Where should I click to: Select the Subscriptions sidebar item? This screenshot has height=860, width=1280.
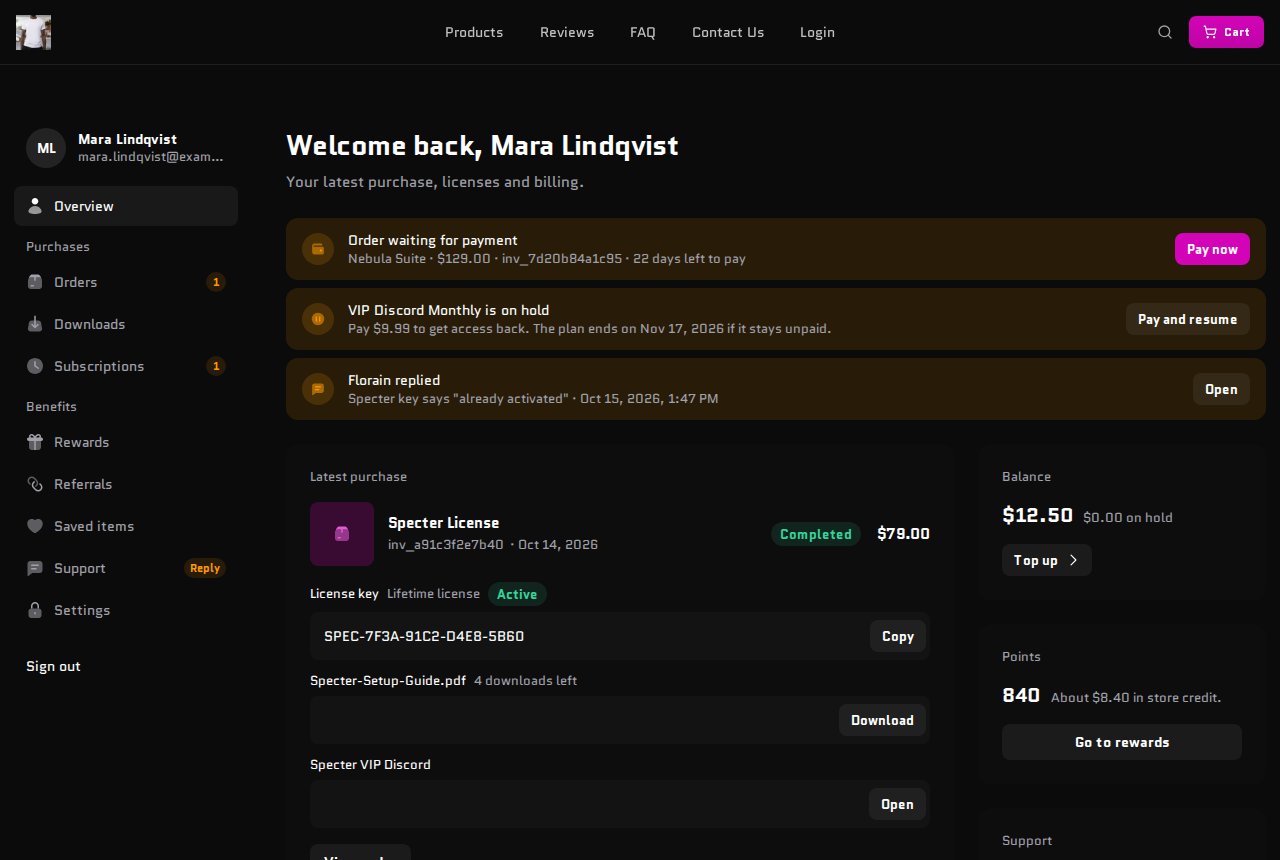click(x=126, y=366)
